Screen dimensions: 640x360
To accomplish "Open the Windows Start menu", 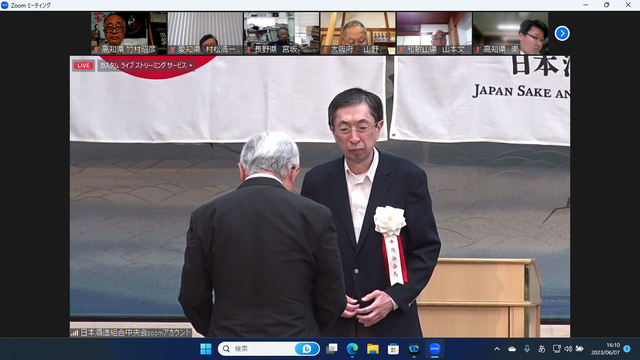I will [206, 349].
